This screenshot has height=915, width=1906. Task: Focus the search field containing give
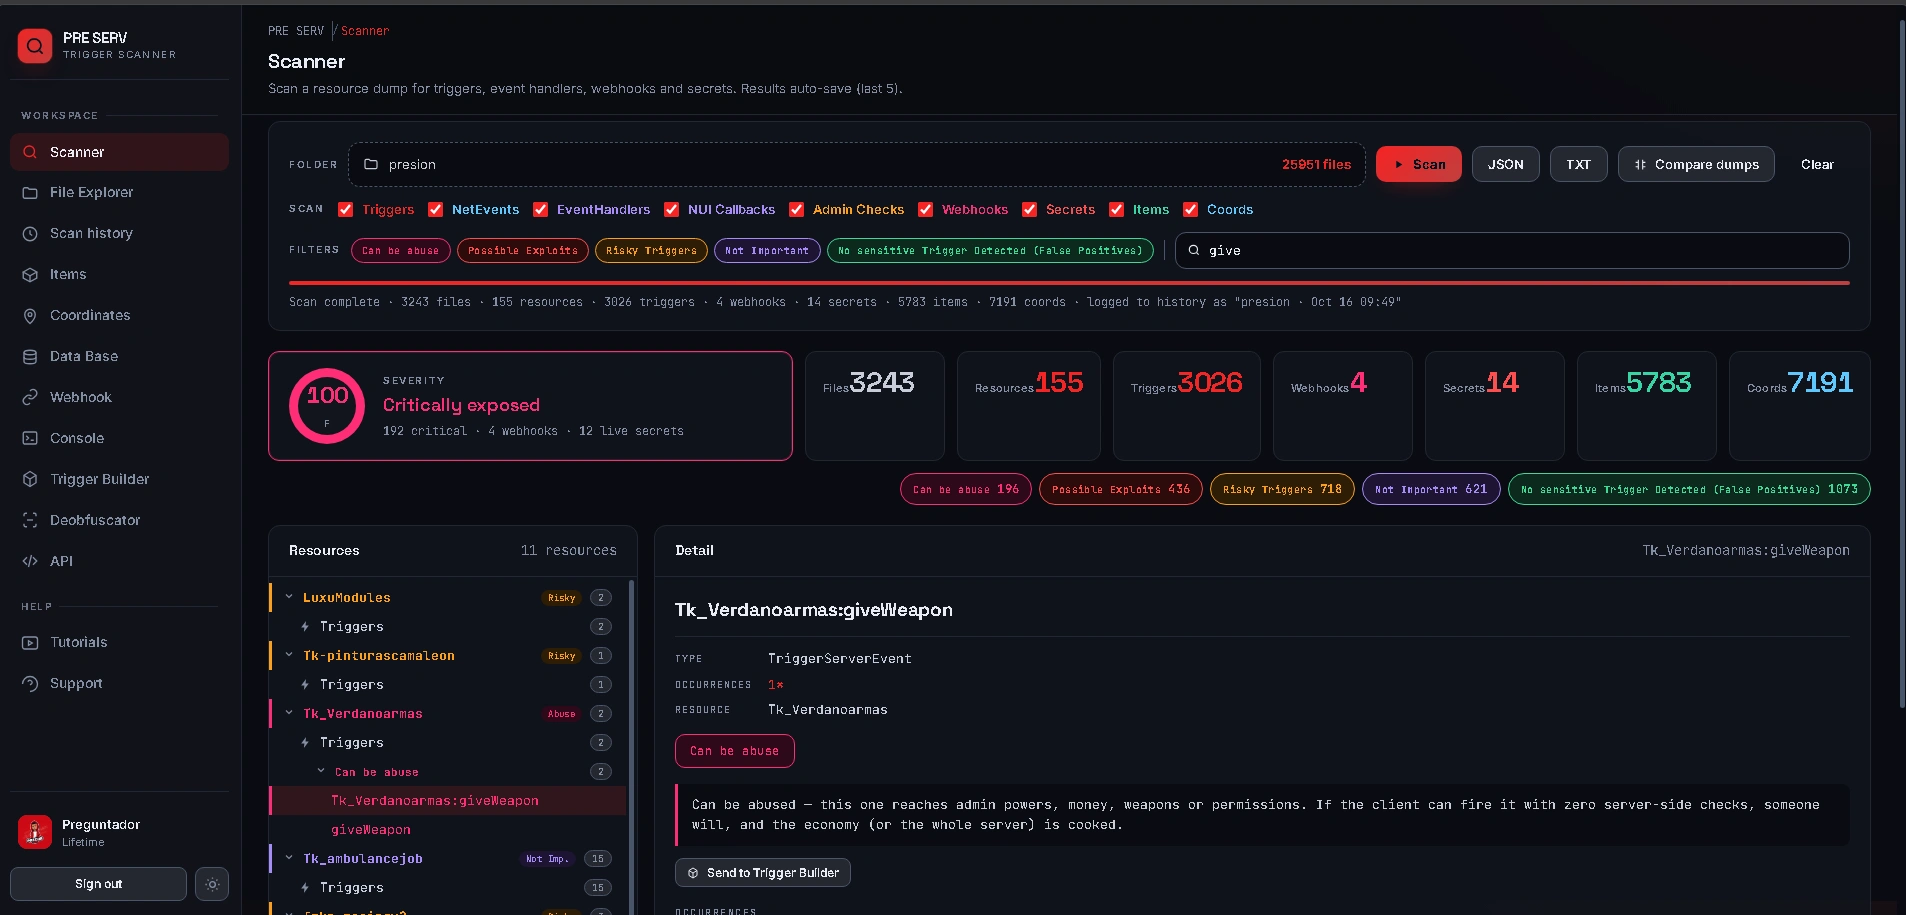[1512, 250]
